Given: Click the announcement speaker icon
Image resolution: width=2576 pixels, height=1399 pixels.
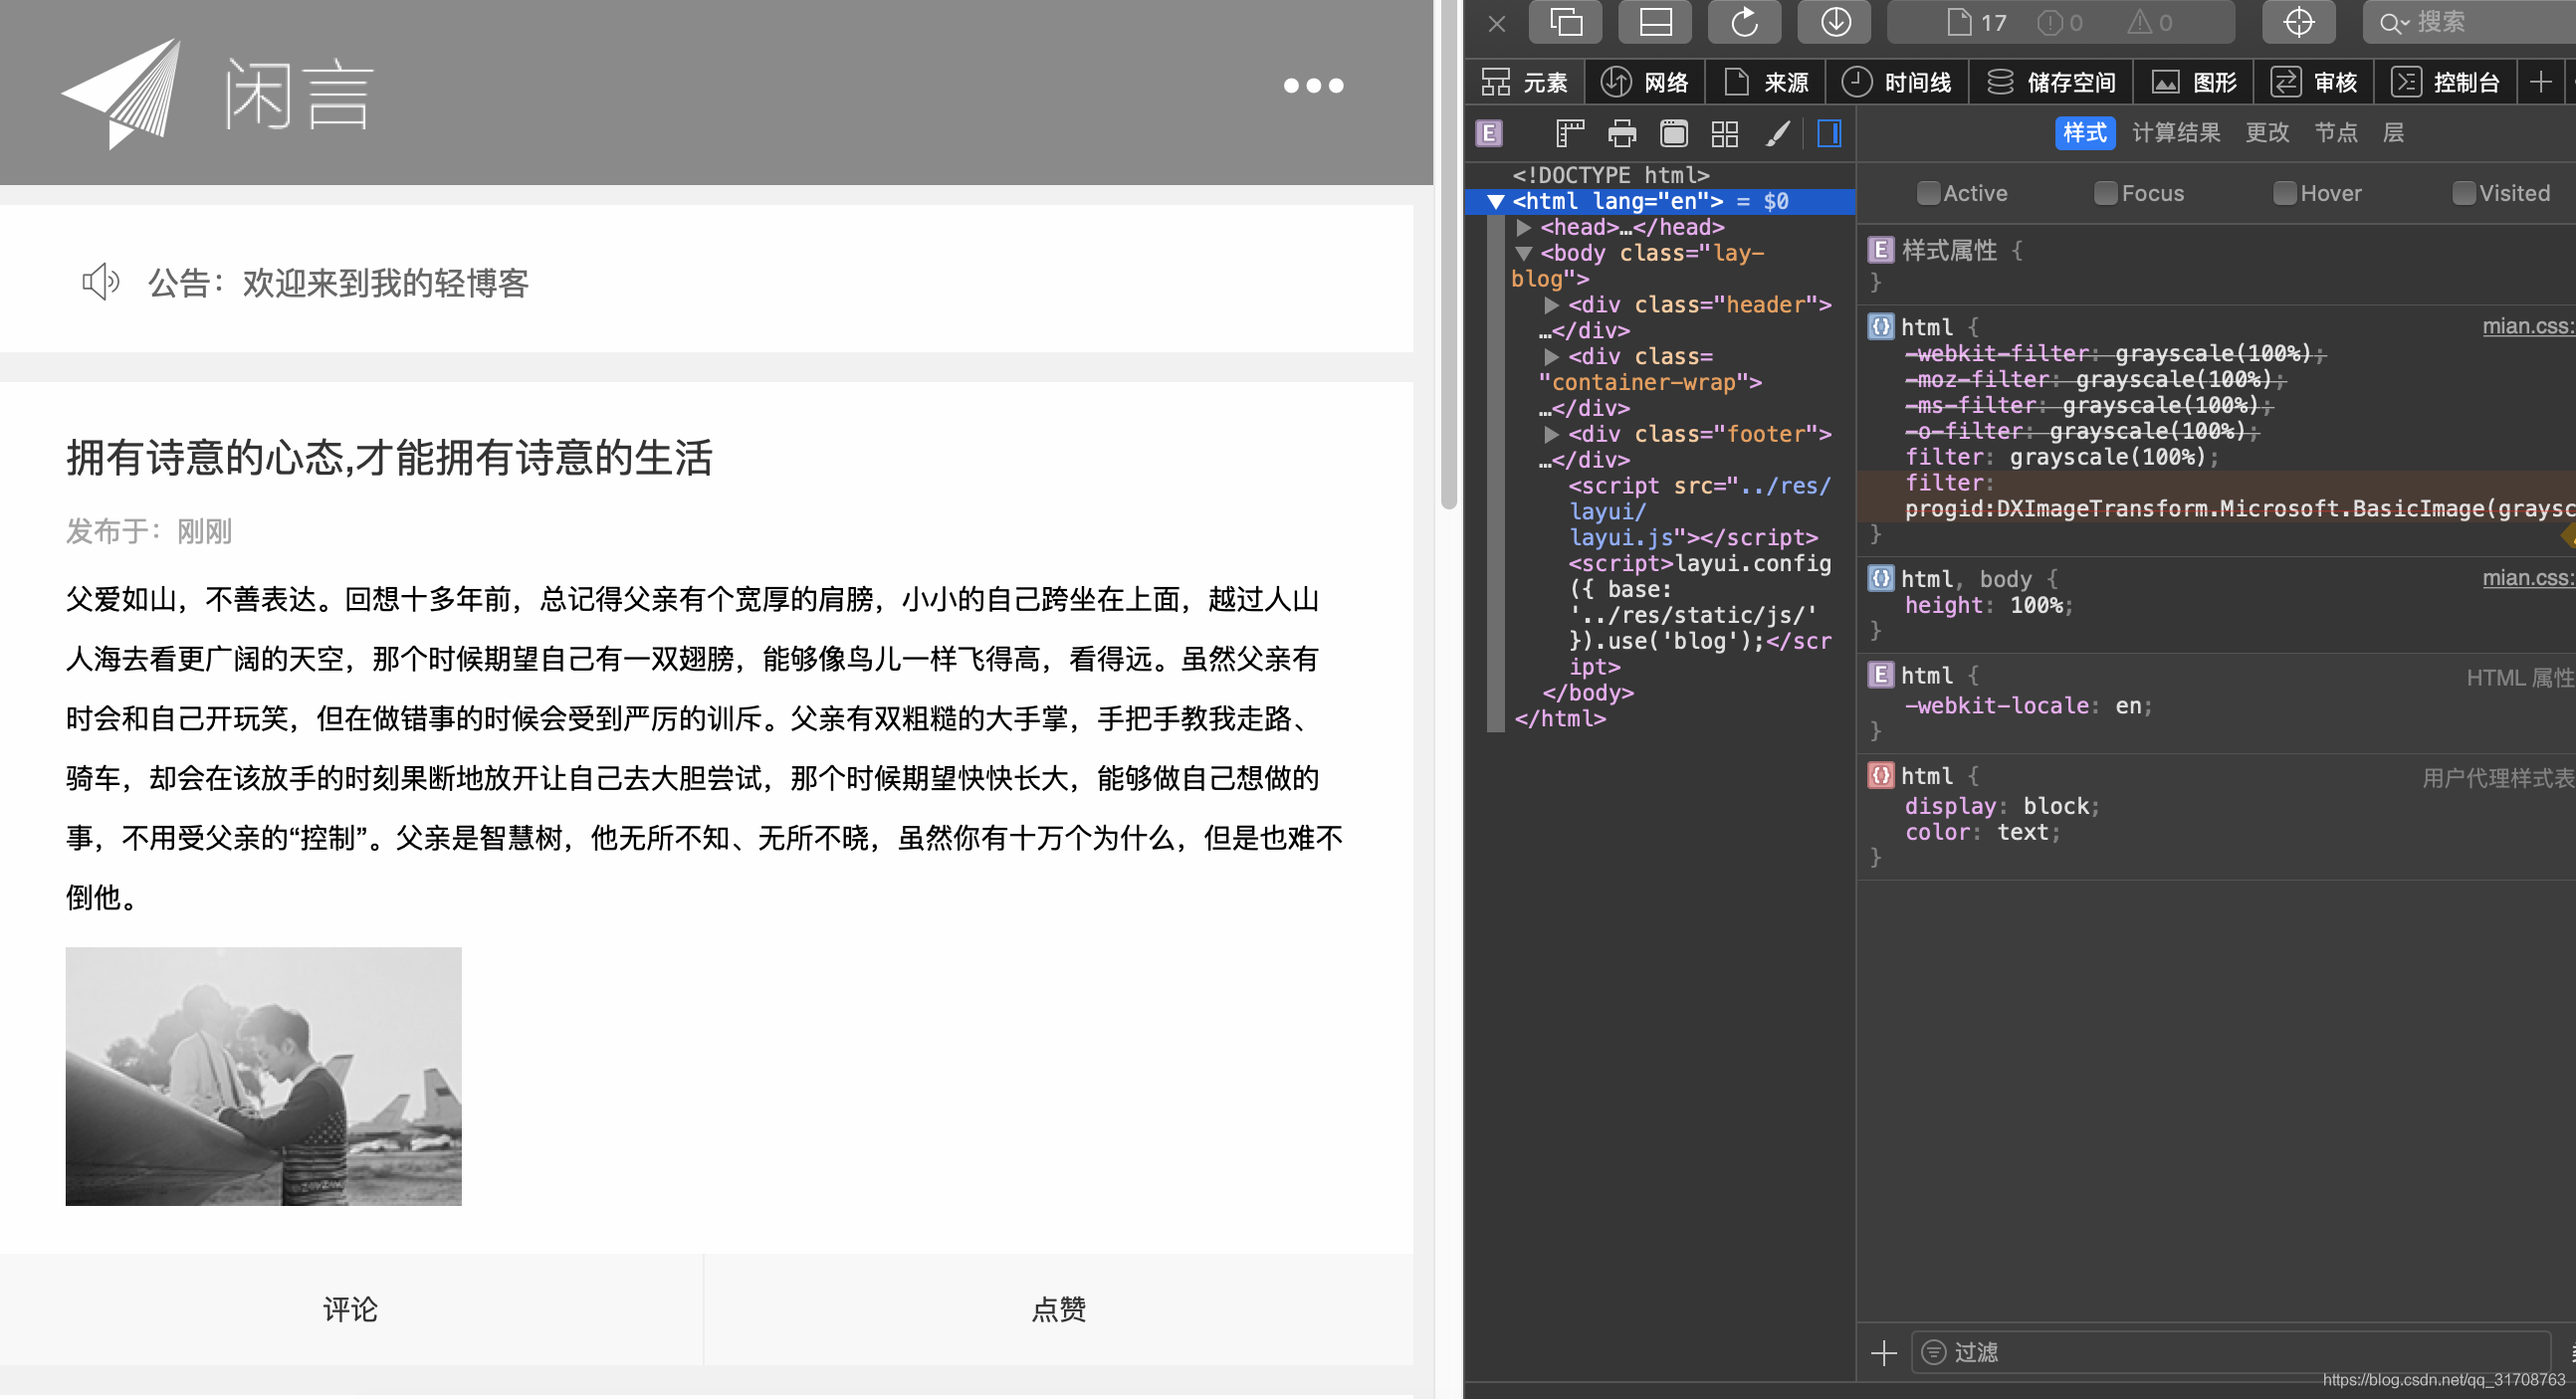Looking at the screenshot, I should (101, 283).
